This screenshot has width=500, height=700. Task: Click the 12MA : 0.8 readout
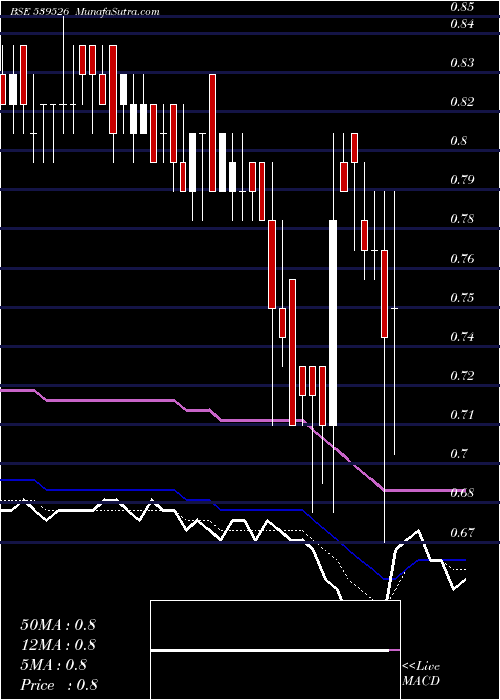(x=58, y=645)
